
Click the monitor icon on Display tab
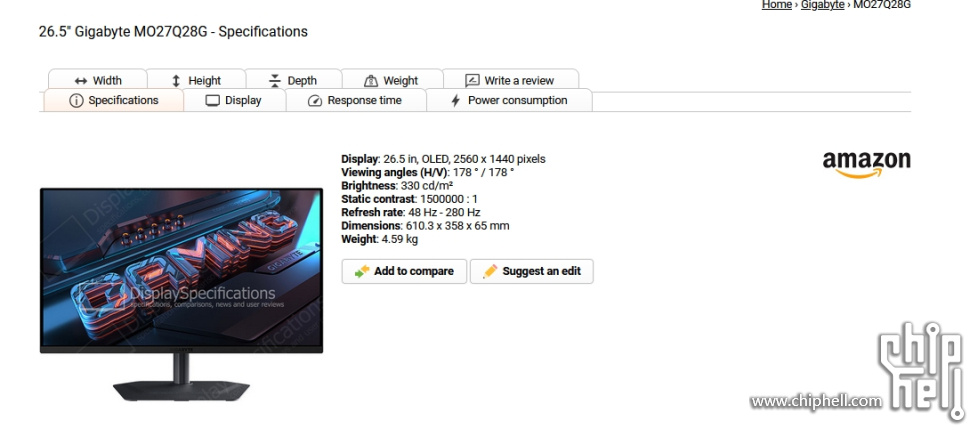coord(213,100)
